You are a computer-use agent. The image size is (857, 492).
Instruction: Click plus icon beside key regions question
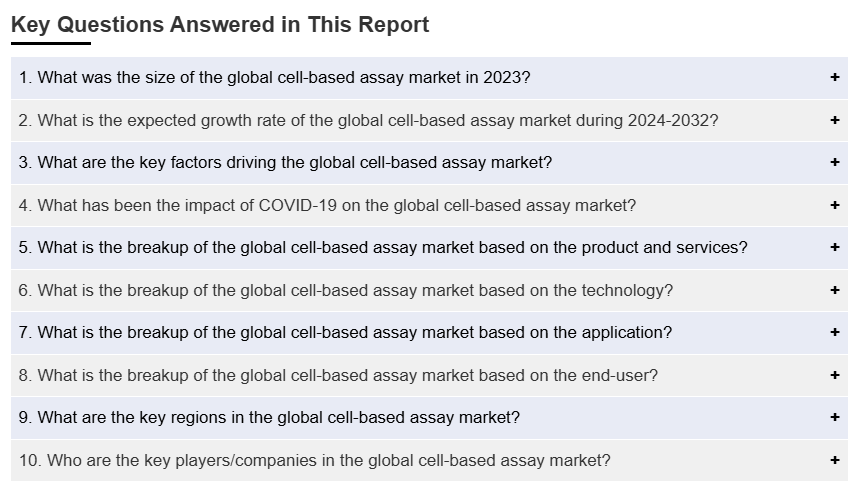[835, 417]
